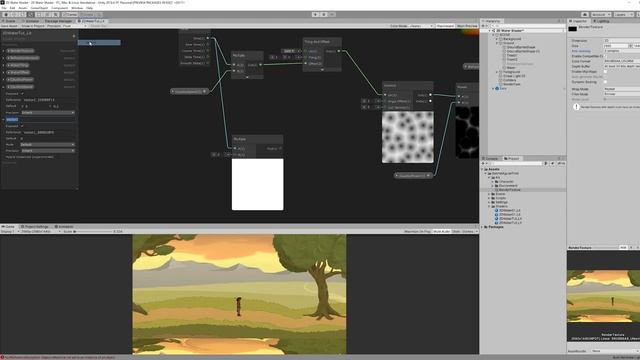The width and height of the screenshot is (640, 360).
Task: Open the Layers dropdown
Action: click(623, 15)
